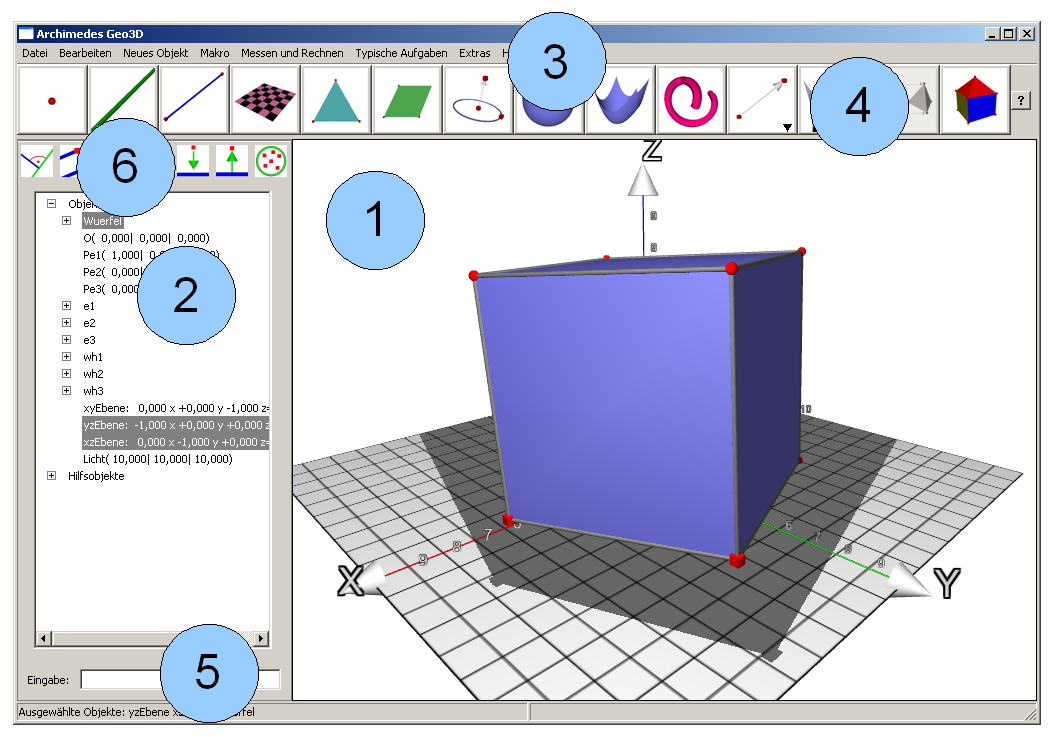
Task: Select the checkered plane tool
Action: point(265,100)
